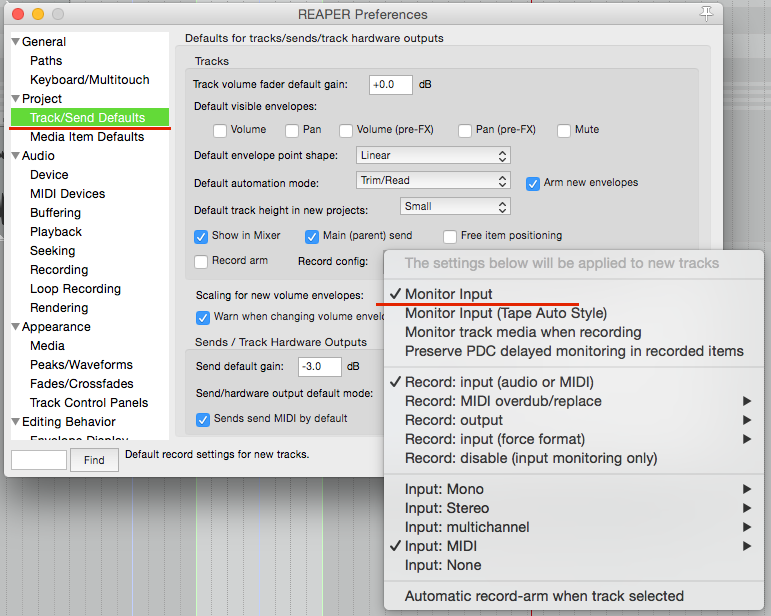Viewport: 771px width, 616px height.
Task: Enable Automatic record-arm when track selected
Action: (x=574, y=596)
